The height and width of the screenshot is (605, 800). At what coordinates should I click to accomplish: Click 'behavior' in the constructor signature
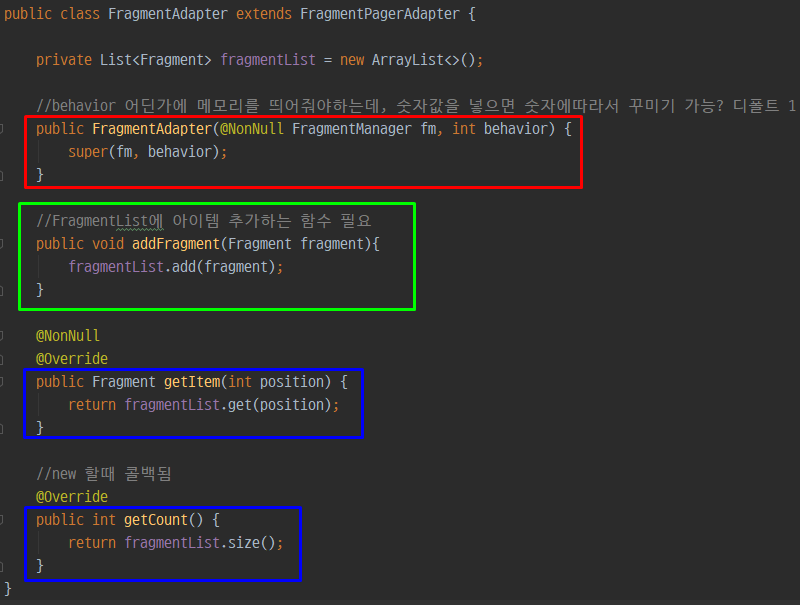pyautogui.click(x=515, y=129)
